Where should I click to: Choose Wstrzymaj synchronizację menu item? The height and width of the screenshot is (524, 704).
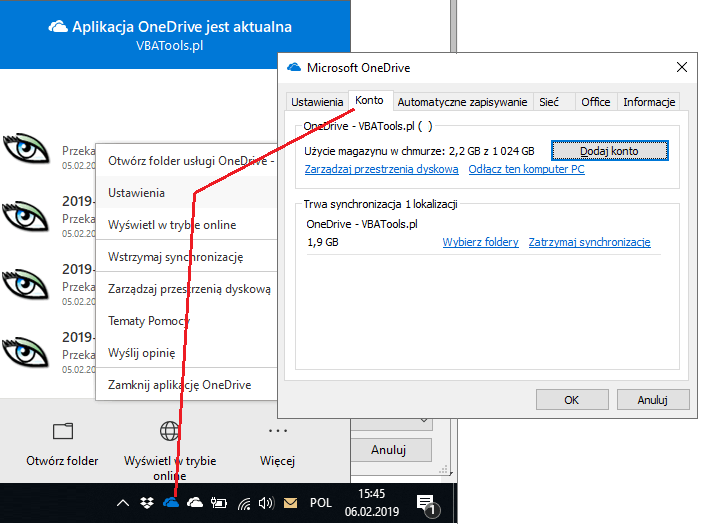pyautogui.click(x=187, y=257)
